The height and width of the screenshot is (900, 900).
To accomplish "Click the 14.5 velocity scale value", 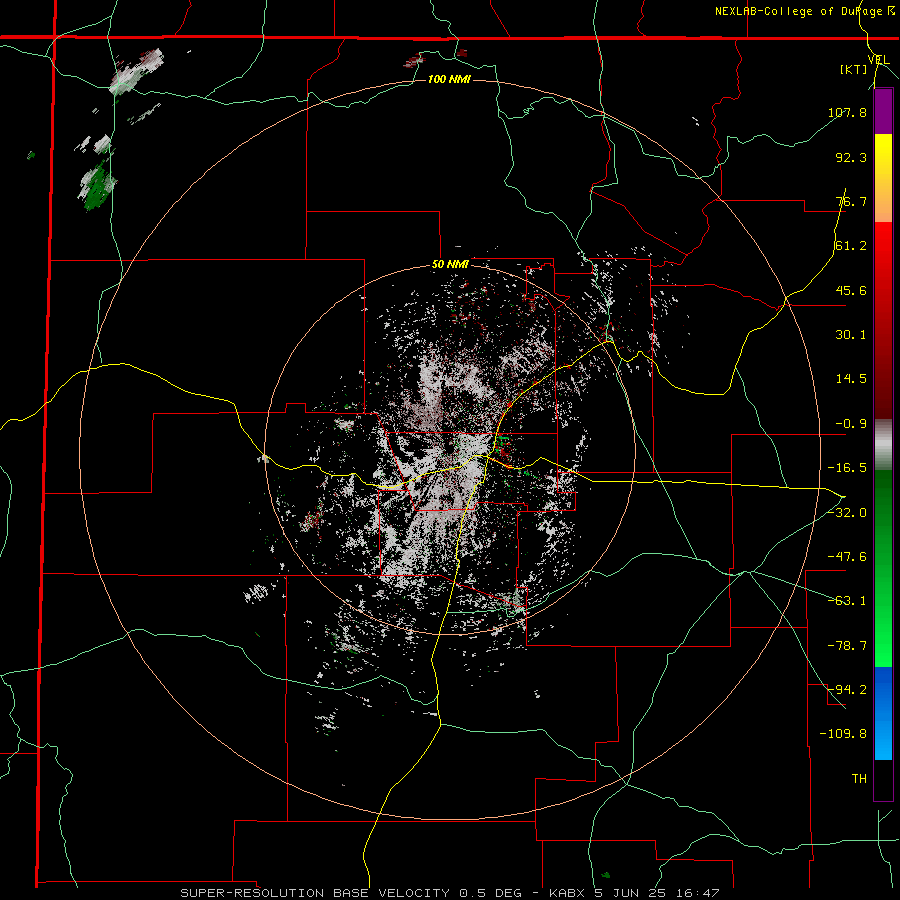I will [851, 379].
